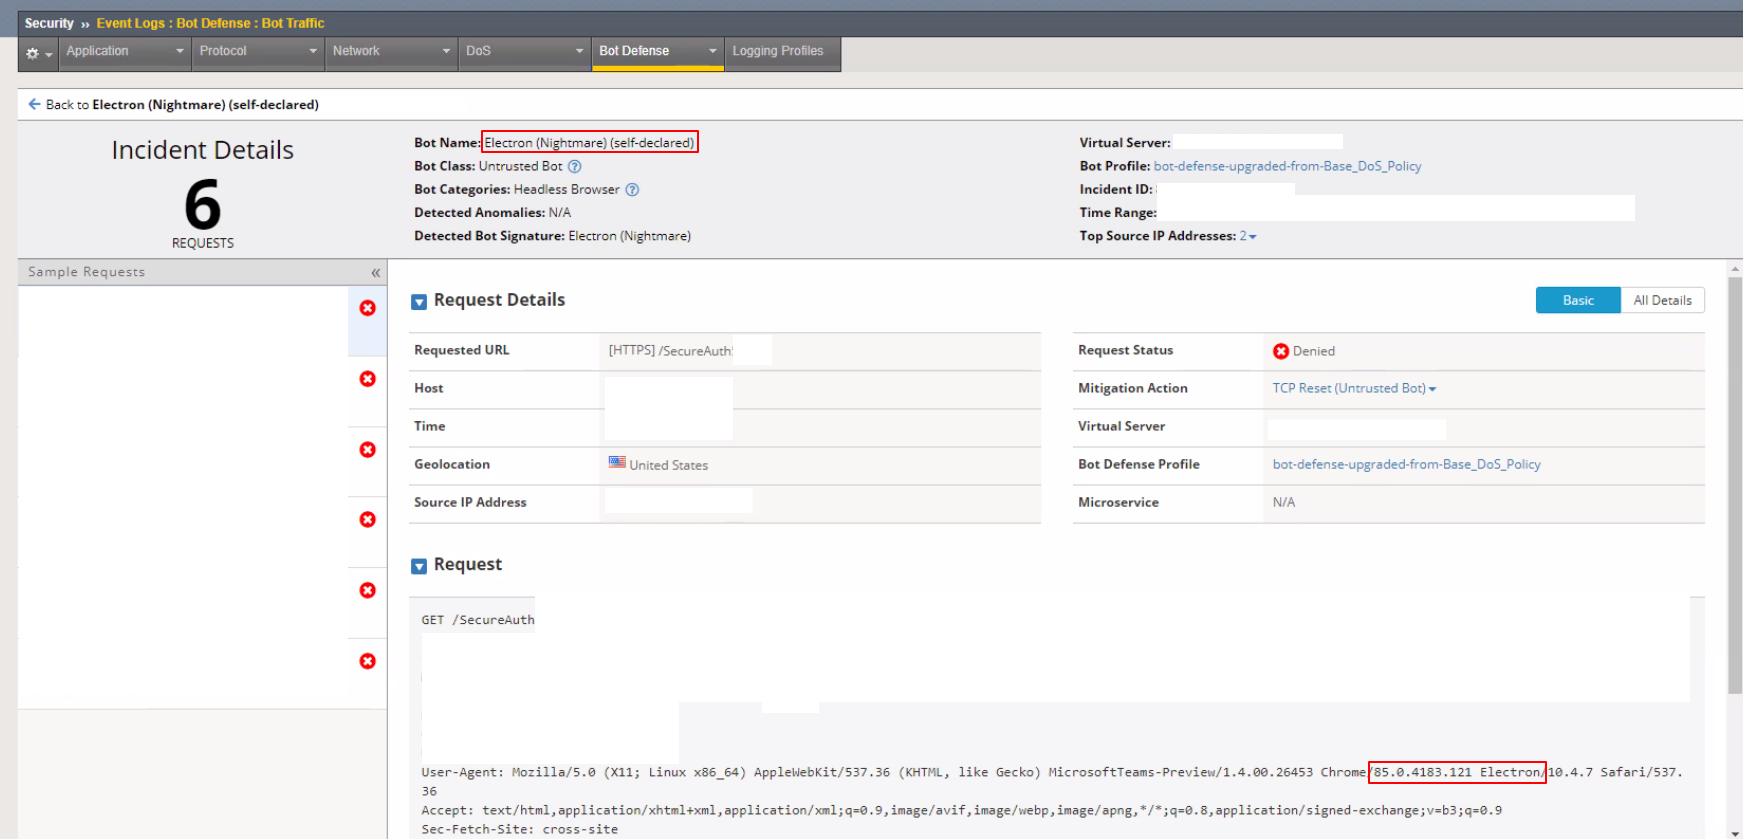Select the second denied sample request
This screenshot has height=839, width=1743.
coord(368,379)
